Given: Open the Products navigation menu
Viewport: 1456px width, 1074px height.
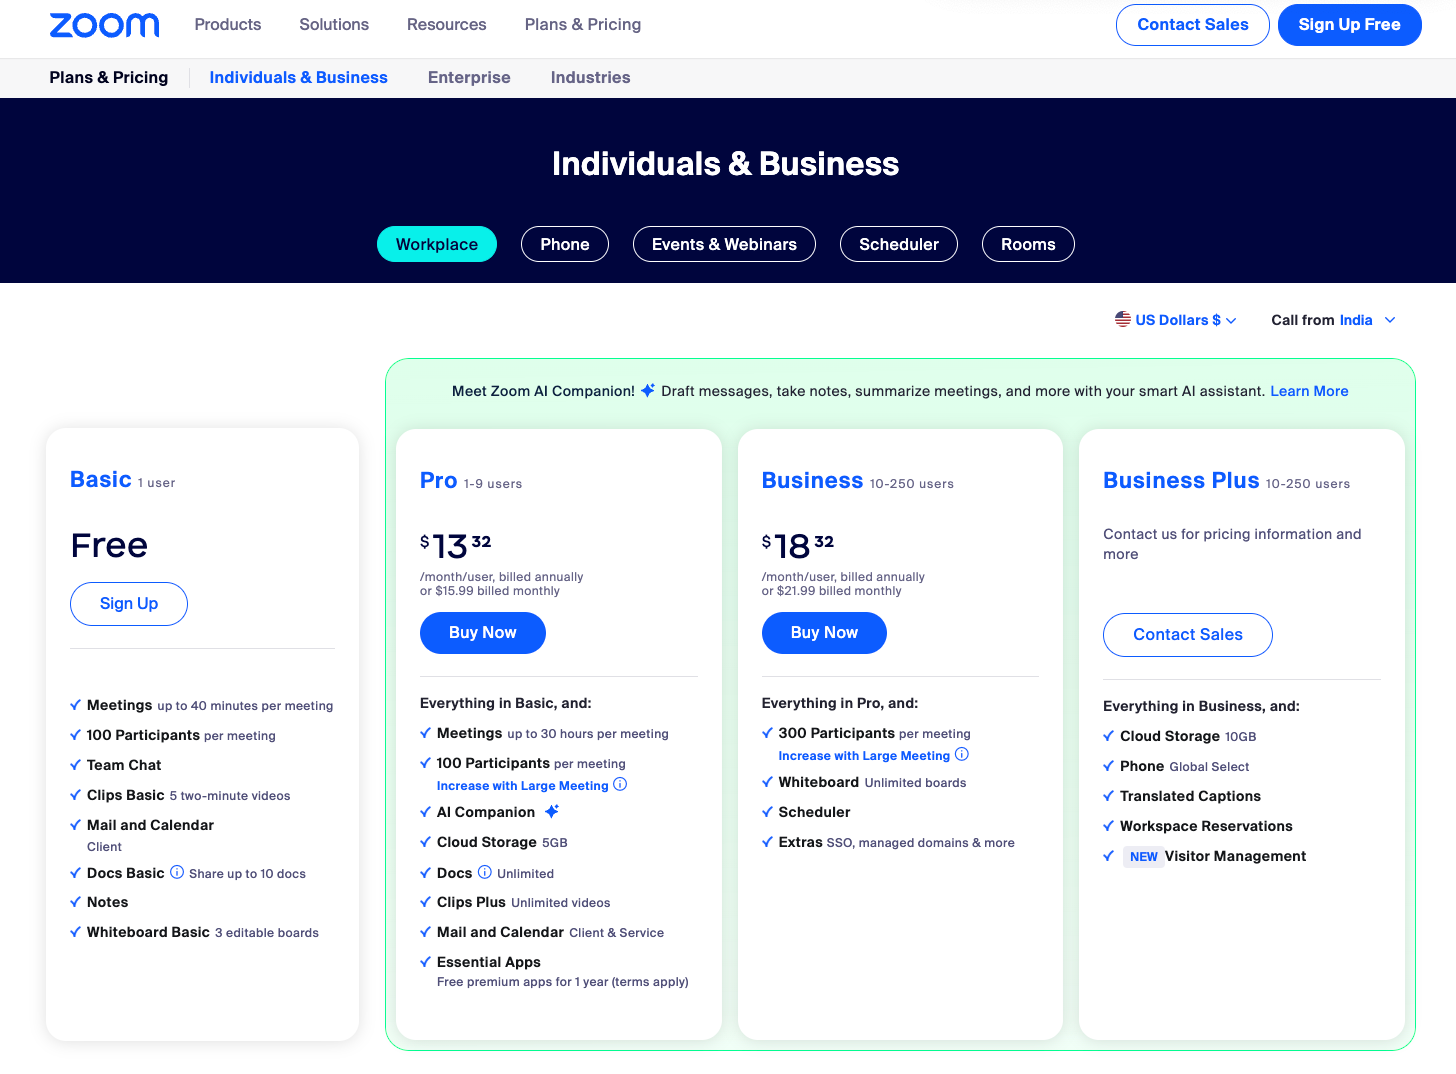Looking at the screenshot, I should pos(228,24).
